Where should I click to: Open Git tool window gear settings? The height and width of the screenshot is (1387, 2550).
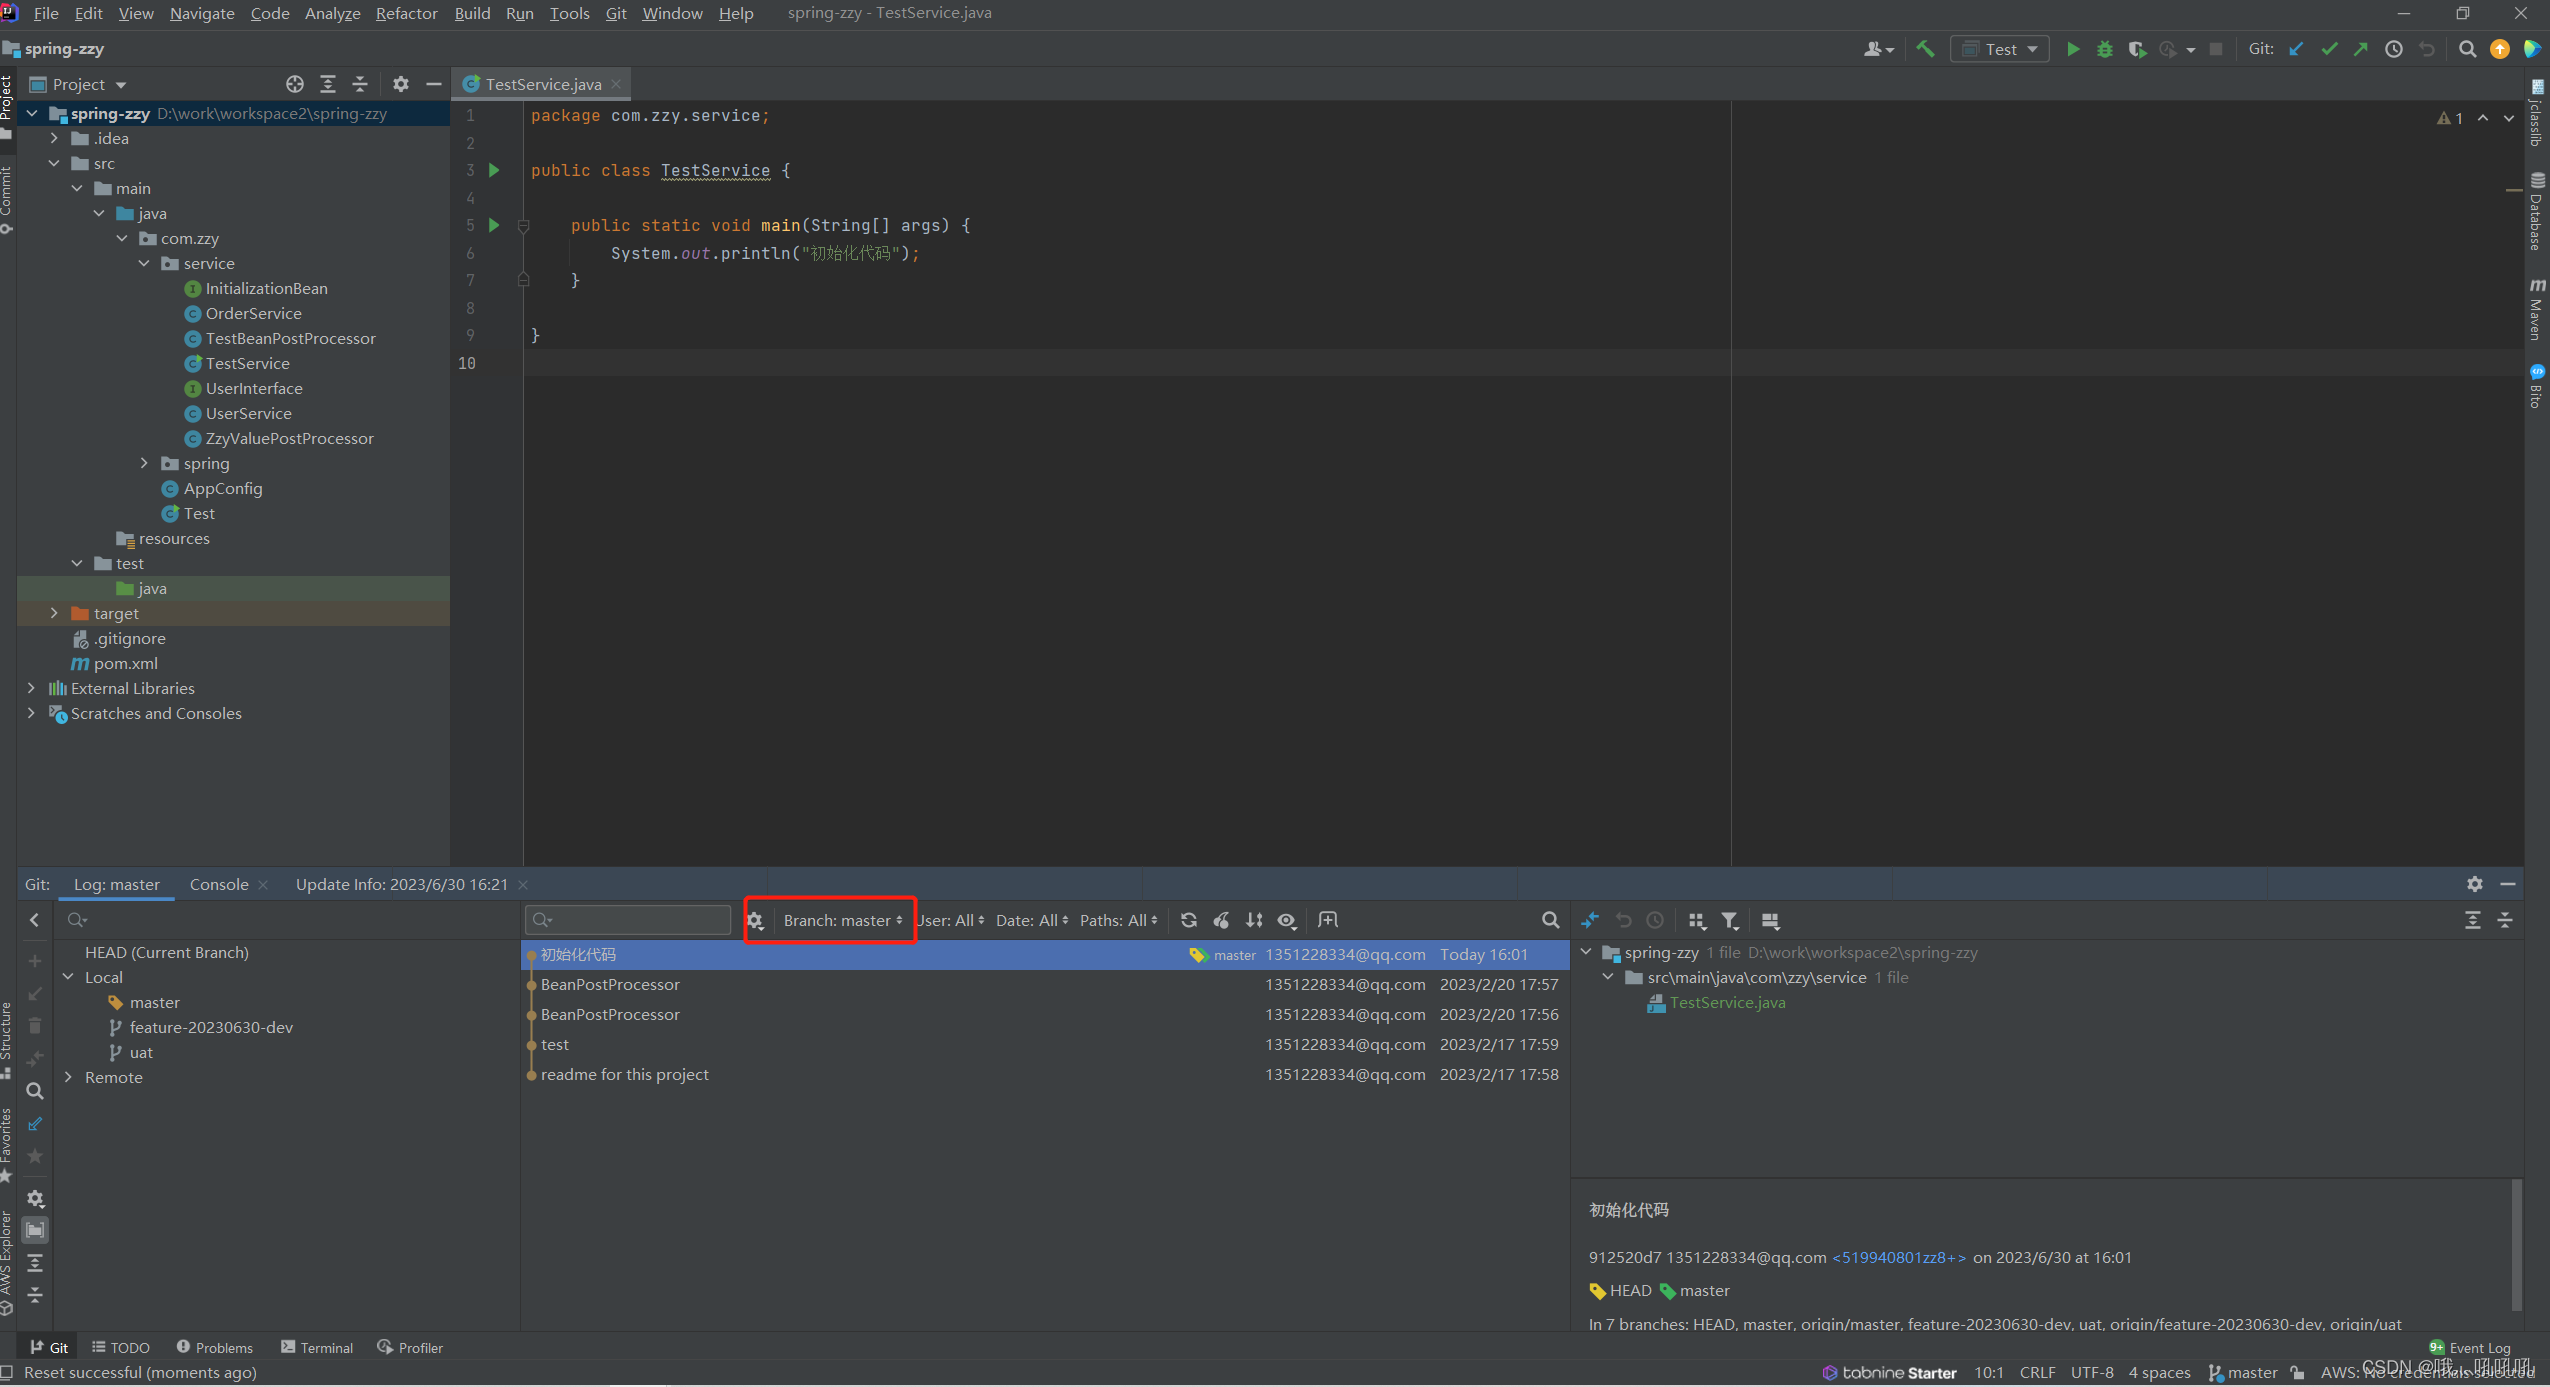coord(2474,884)
